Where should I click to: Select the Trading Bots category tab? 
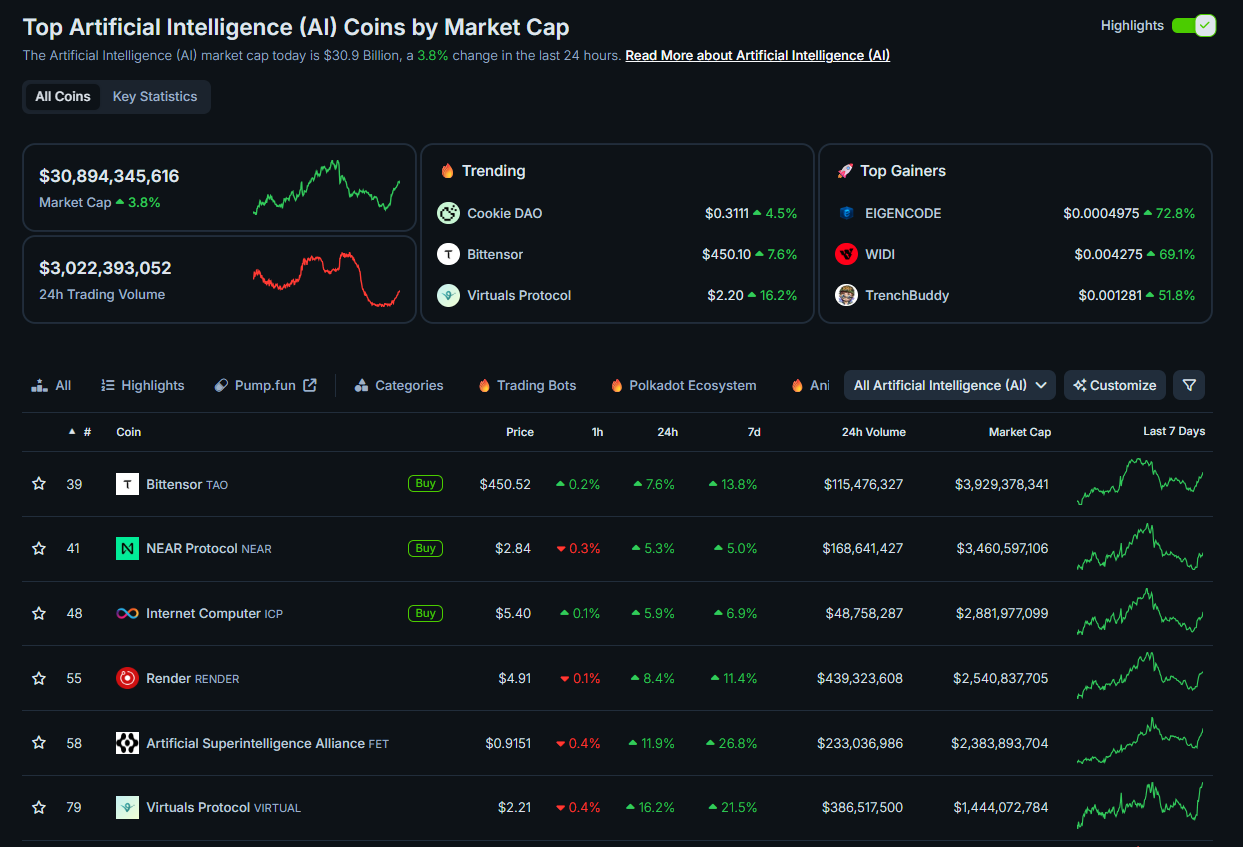click(x=527, y=385)
